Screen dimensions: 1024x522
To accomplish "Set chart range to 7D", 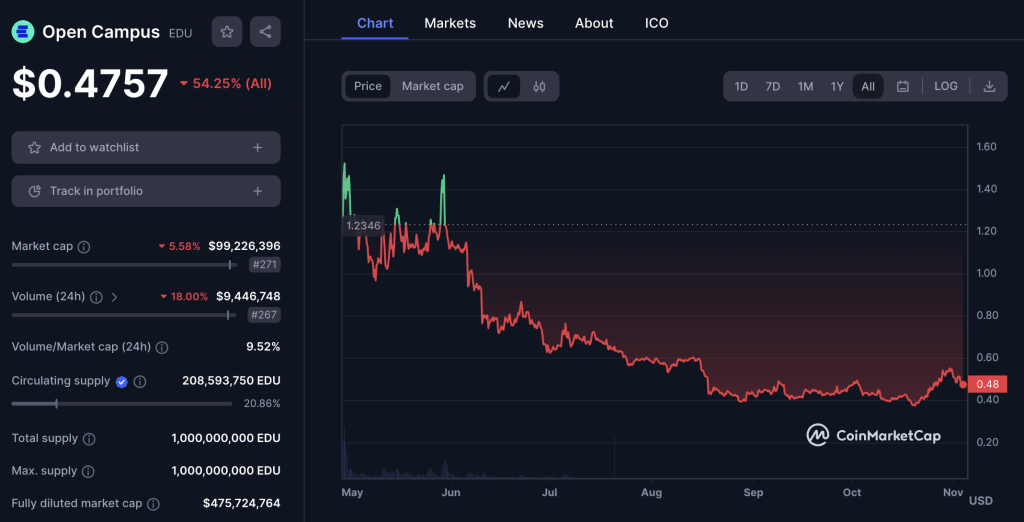I will point(773,86).
